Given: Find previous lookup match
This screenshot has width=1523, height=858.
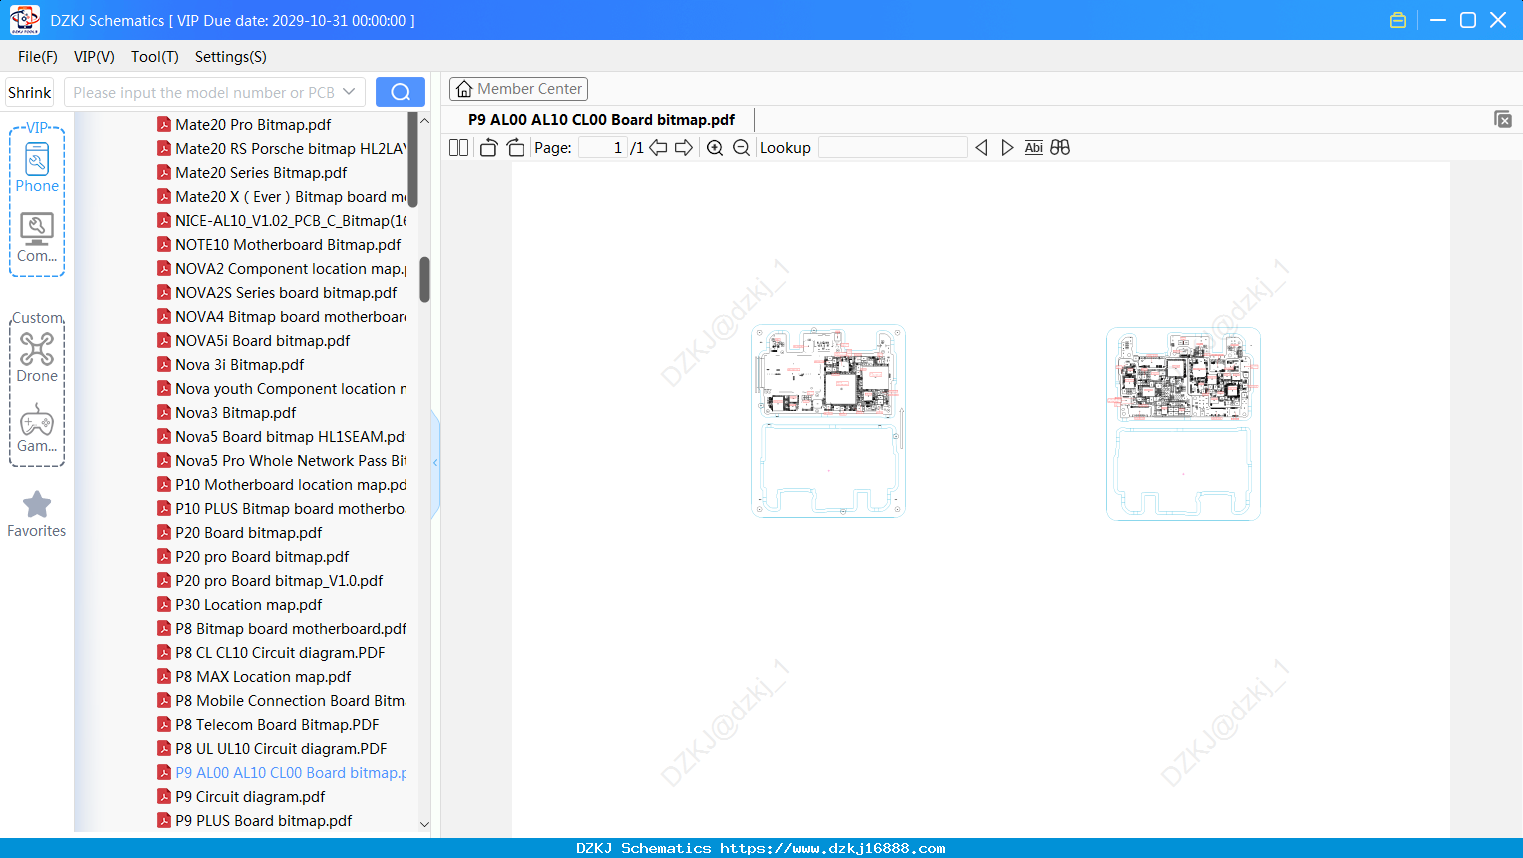Looking at the screenshot, I should tap(981, 148).
